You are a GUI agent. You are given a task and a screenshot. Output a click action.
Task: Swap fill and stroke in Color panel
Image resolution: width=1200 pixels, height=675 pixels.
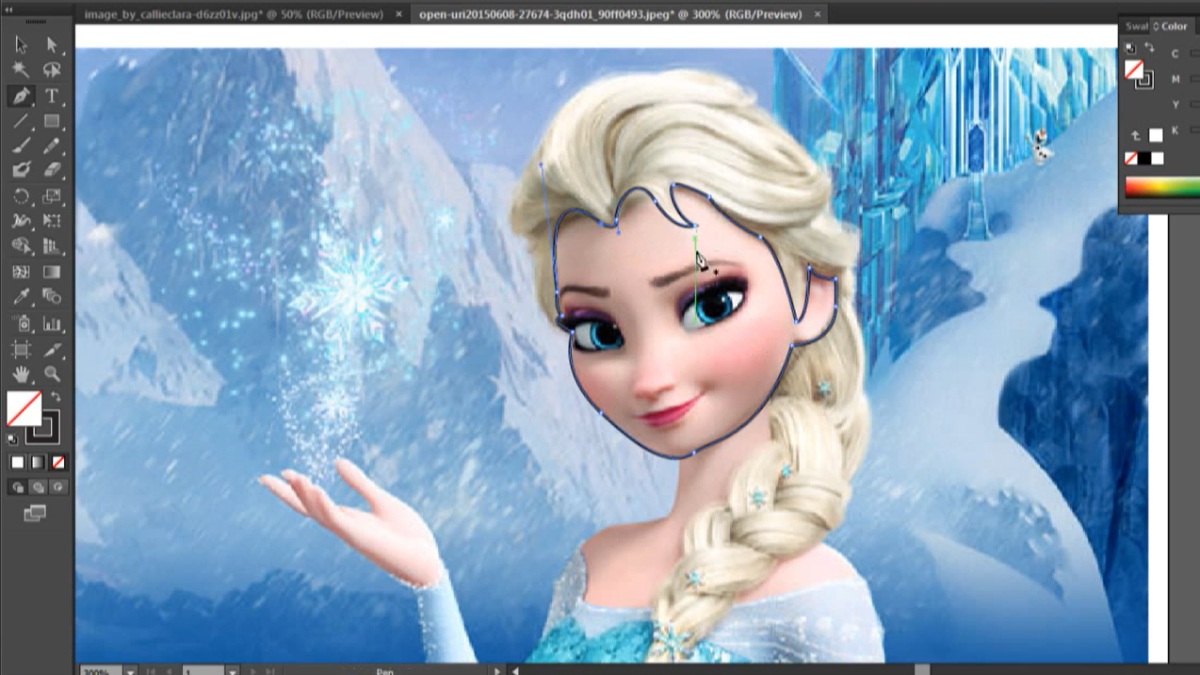[1149, 47]
